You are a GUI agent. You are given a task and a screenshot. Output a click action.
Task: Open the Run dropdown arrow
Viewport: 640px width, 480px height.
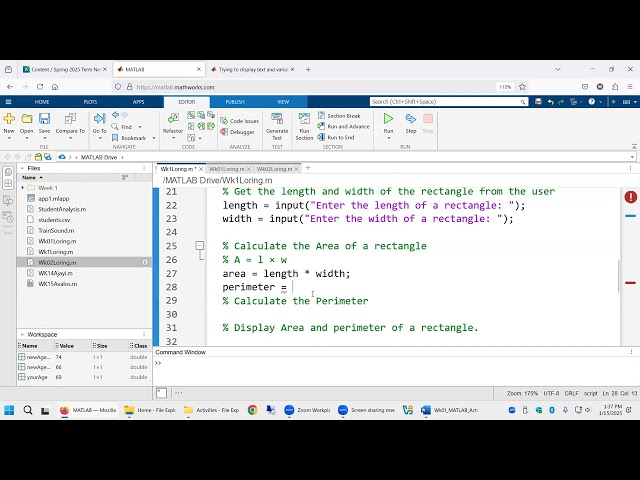[388, 138]
